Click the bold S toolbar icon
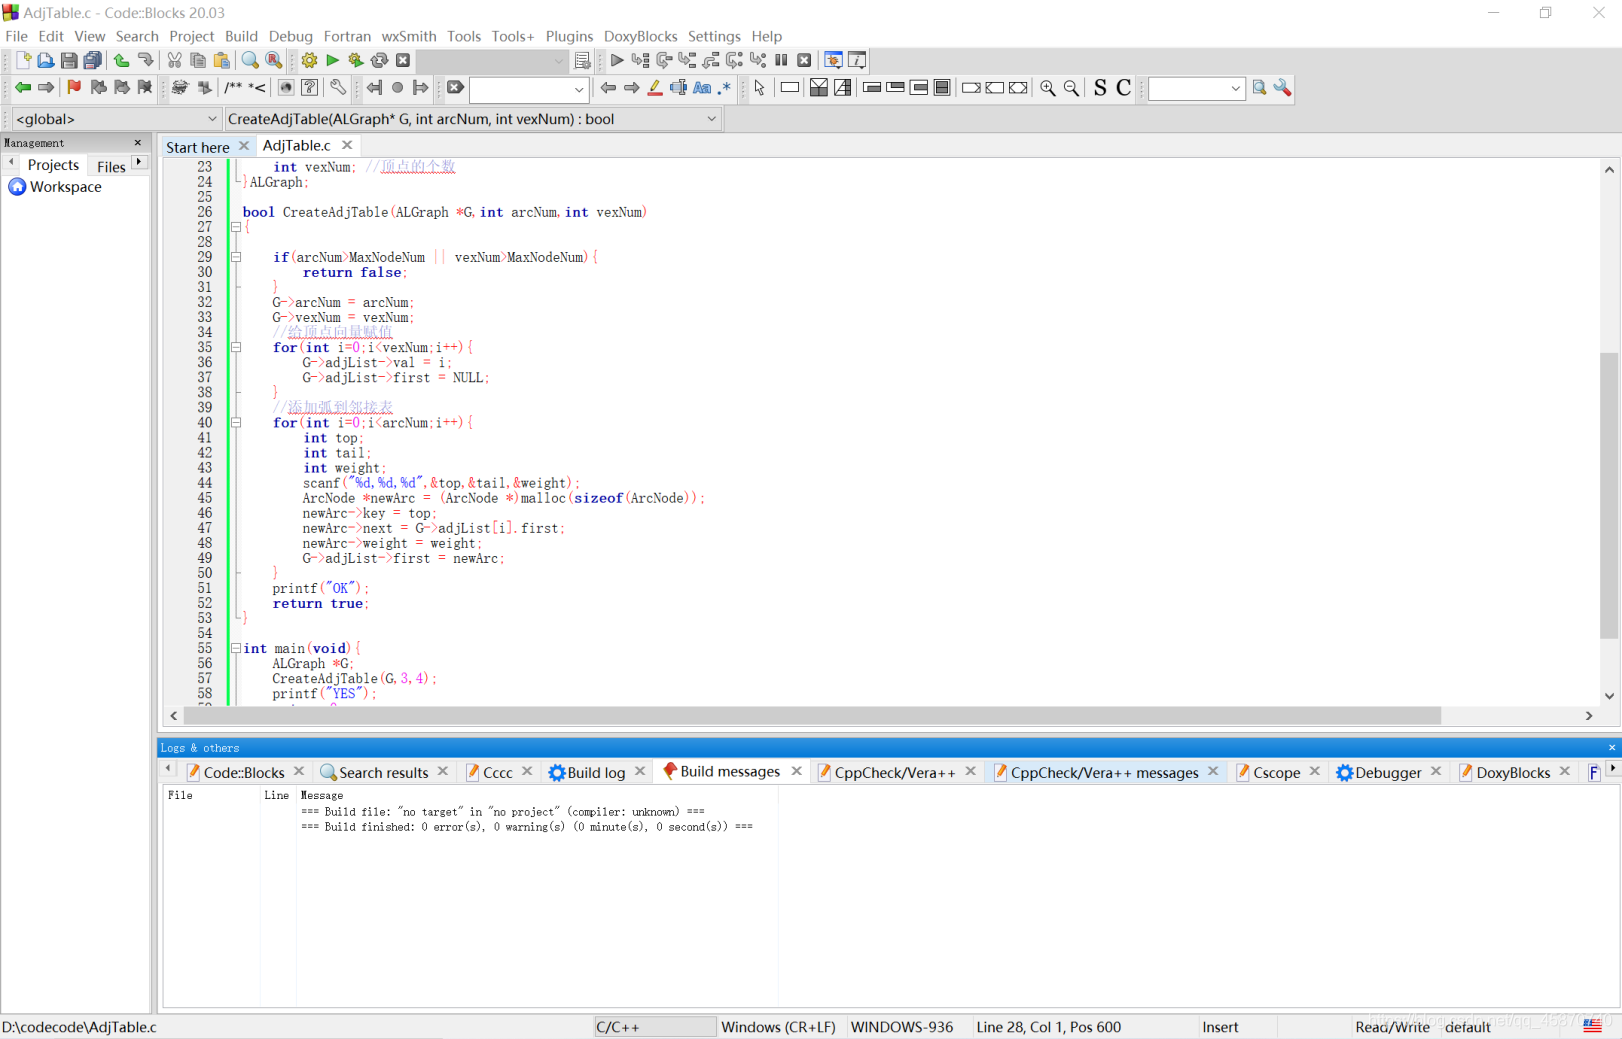 point(1100,88)
